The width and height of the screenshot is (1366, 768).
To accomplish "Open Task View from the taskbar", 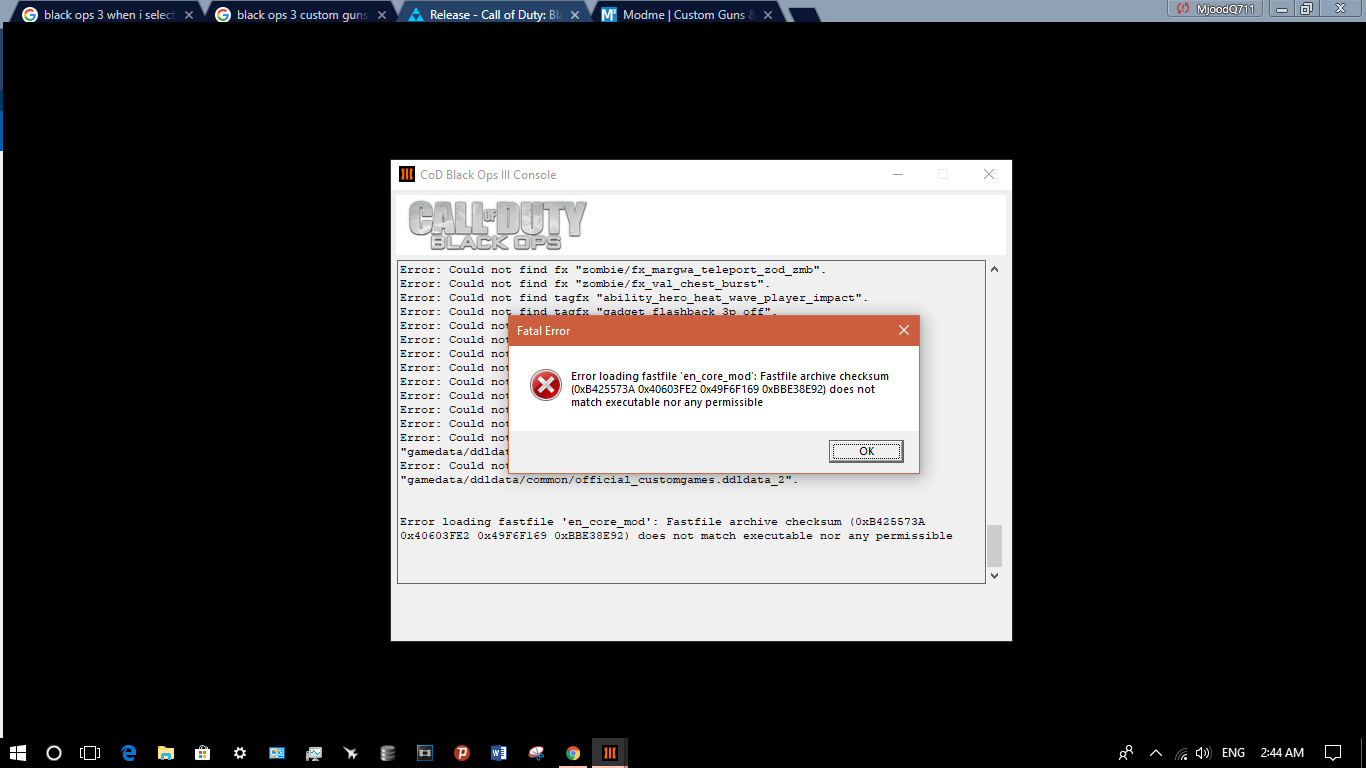I will click(90, 753).
